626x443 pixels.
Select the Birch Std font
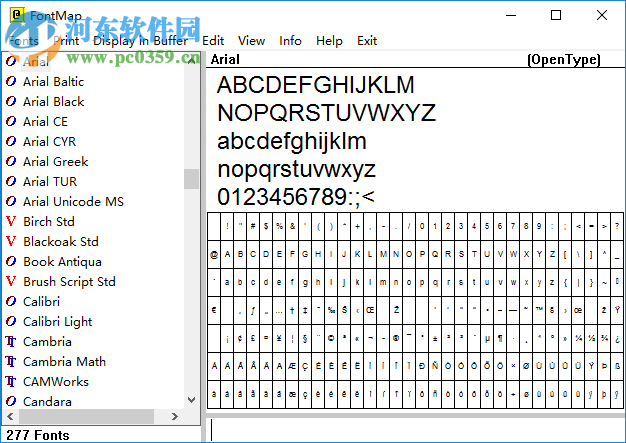[49, 221]
